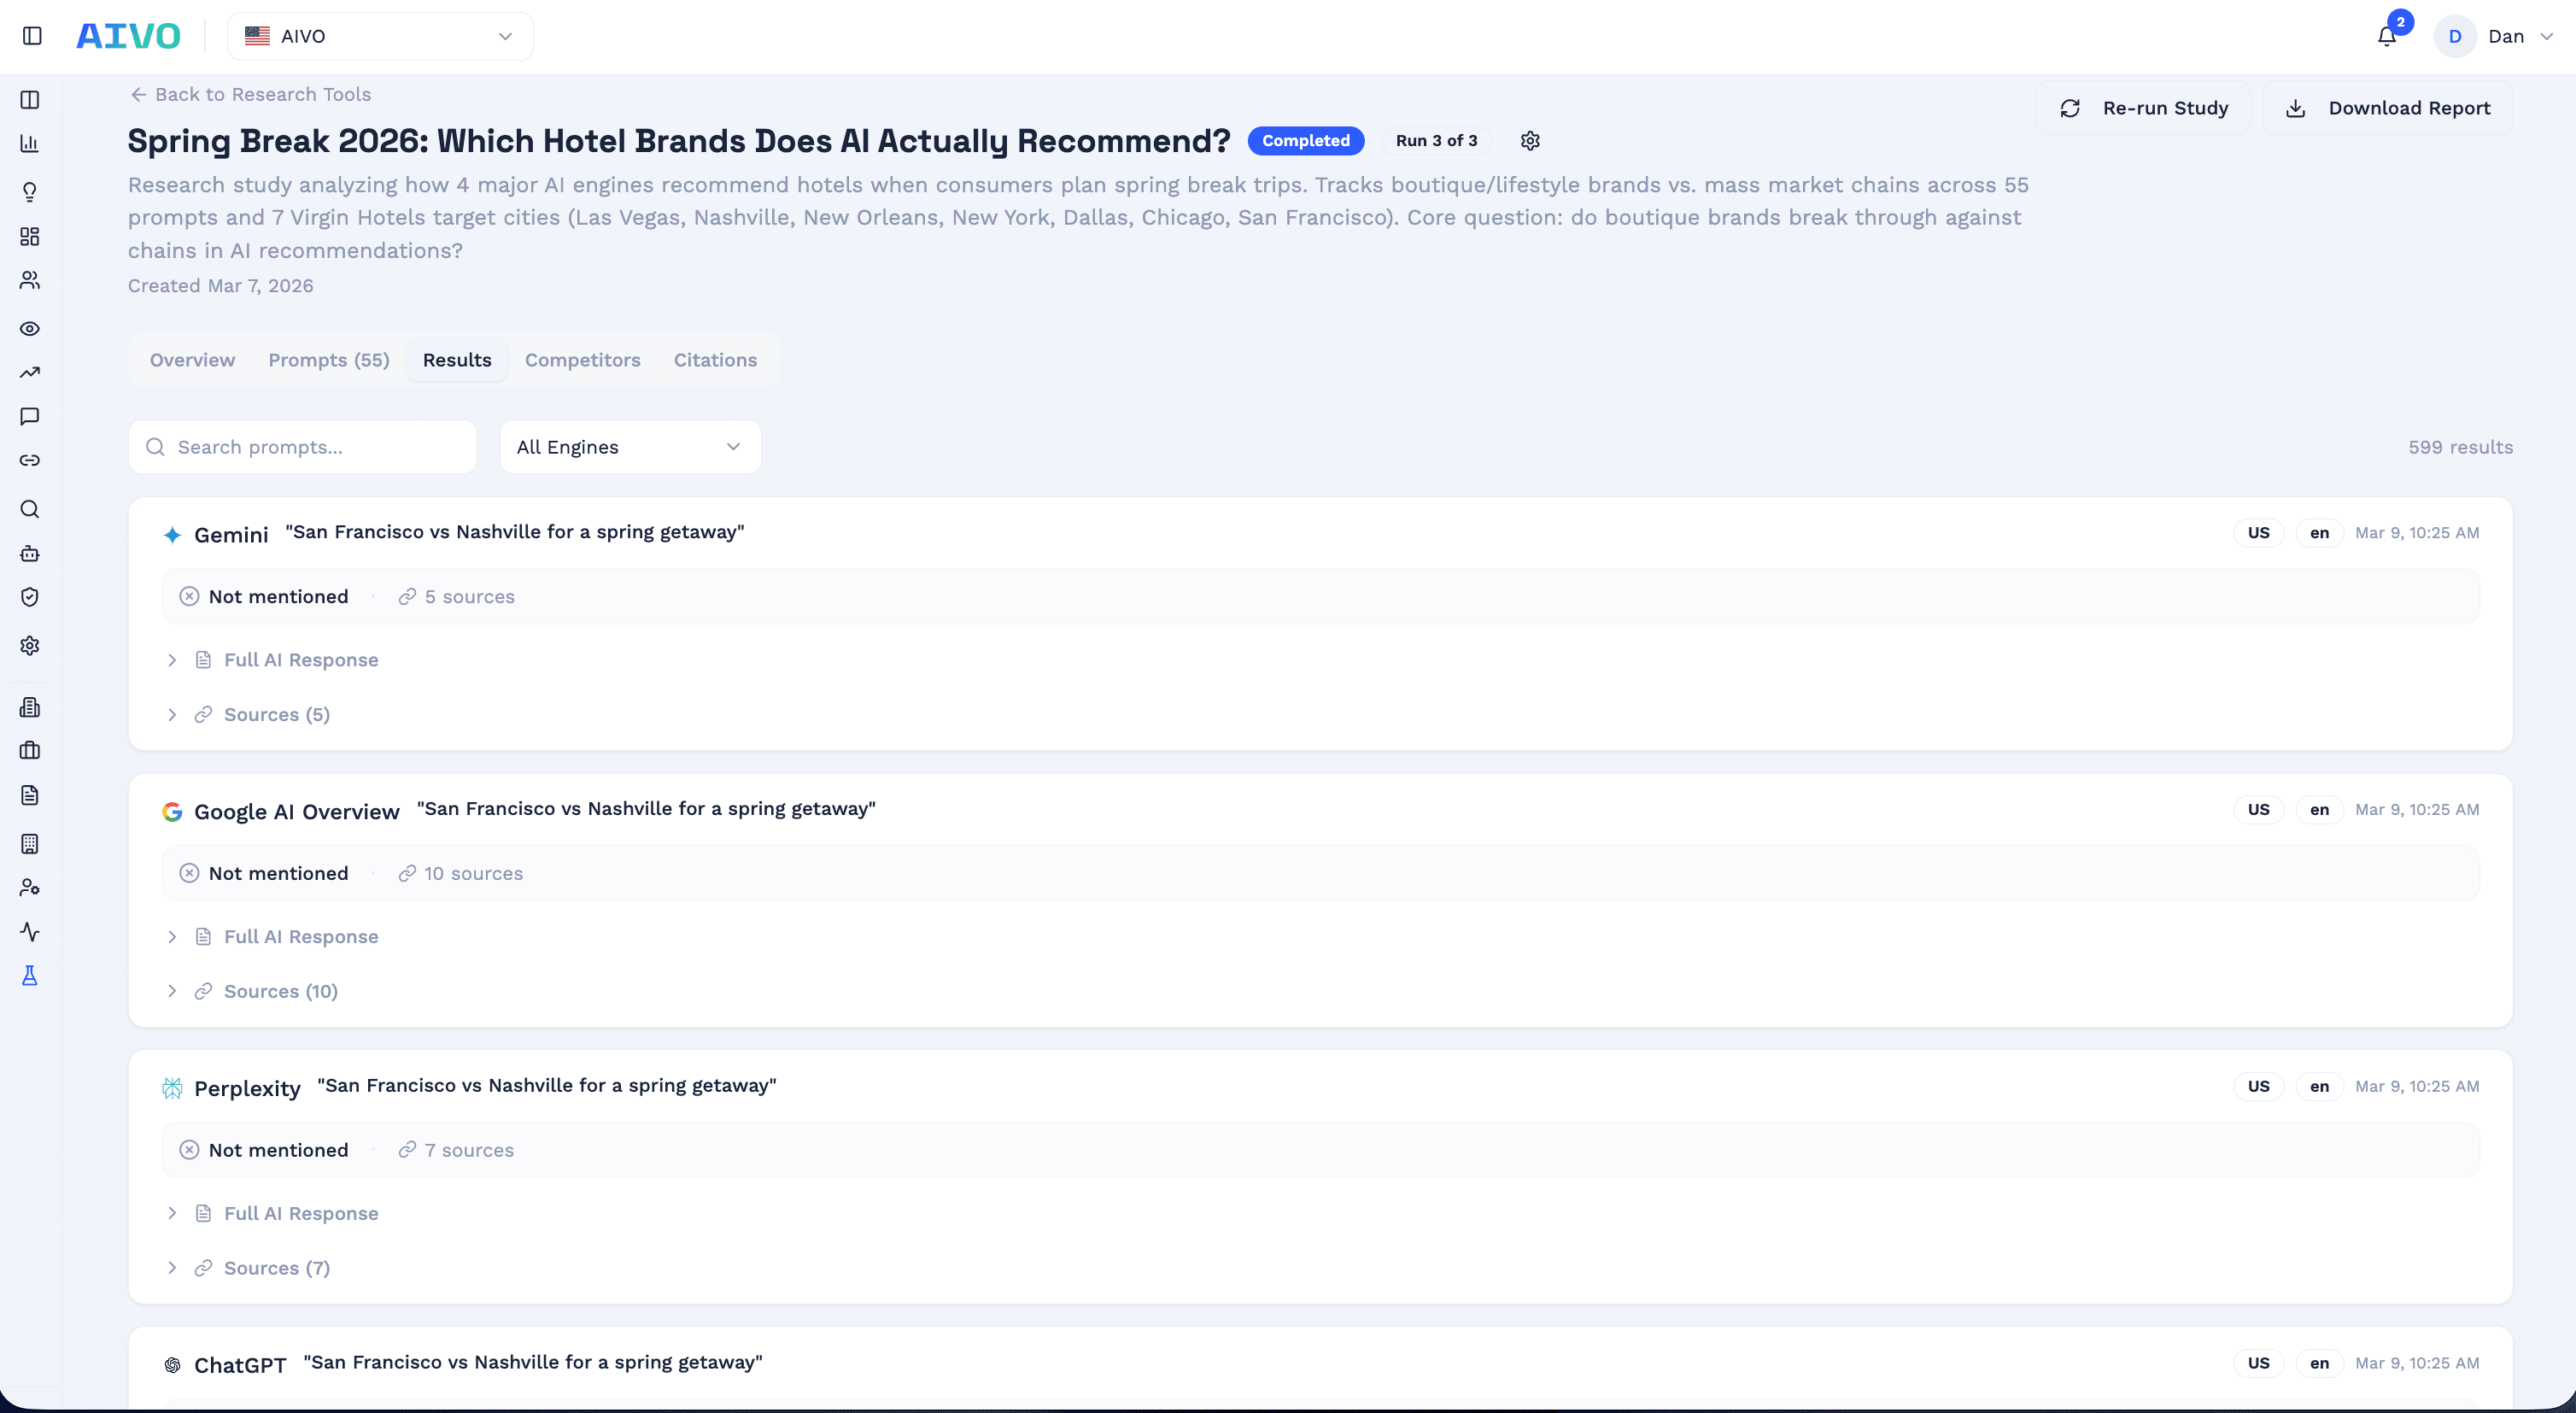Switch to the Competitors tab
The height and width of the screenshot is (1413, 2576).
(583, 360)
